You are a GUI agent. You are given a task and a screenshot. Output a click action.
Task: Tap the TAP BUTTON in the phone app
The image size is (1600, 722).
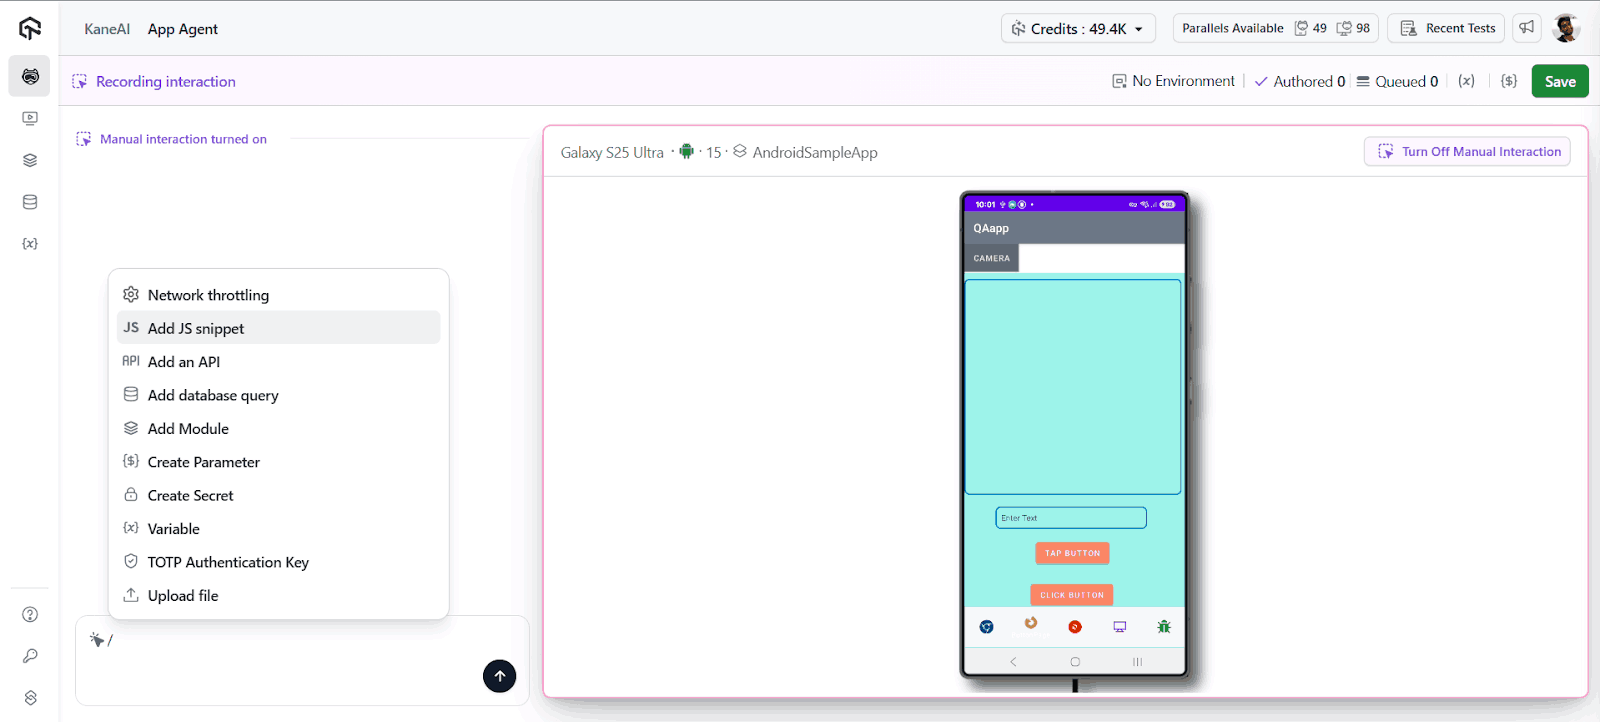pos(1072,553)
